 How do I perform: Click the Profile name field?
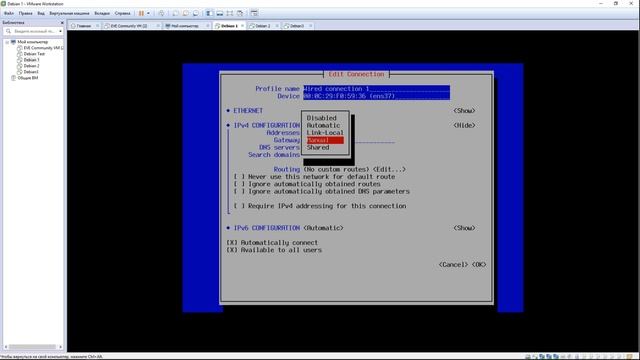376,89
